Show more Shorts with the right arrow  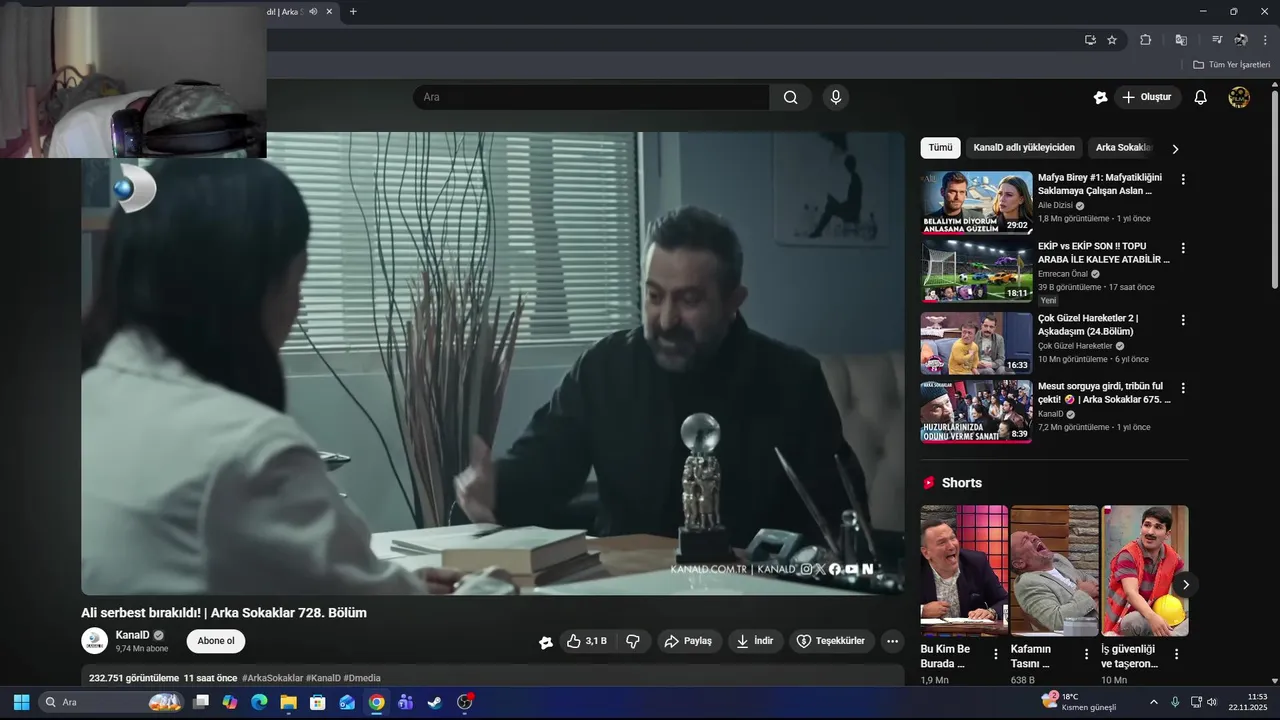point(1185,584)
